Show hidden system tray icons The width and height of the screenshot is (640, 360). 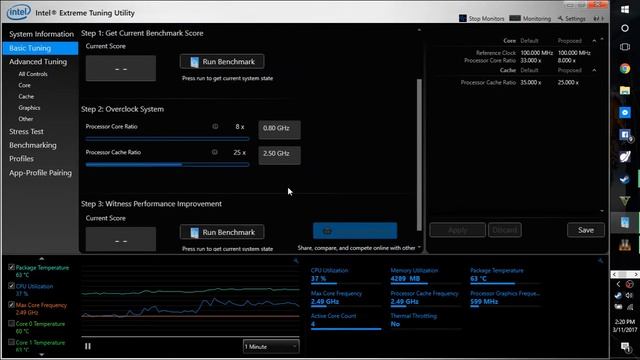pyautogui.click(x=618, y=284)
